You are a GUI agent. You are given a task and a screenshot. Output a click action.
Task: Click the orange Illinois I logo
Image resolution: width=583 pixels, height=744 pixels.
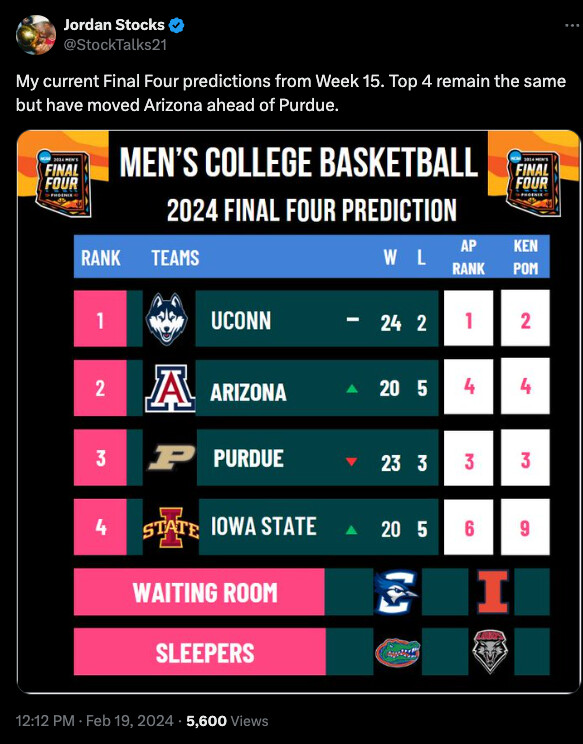click(492, 592)
